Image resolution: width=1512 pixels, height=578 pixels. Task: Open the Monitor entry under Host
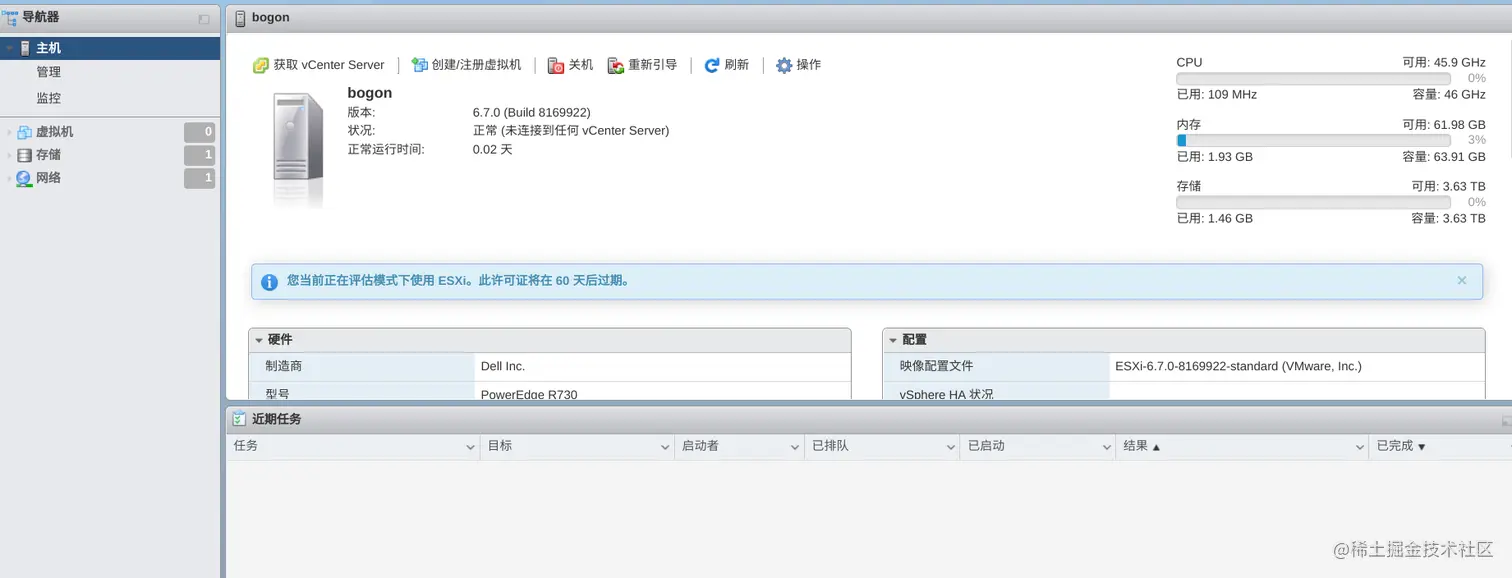(x=49, y=98)
